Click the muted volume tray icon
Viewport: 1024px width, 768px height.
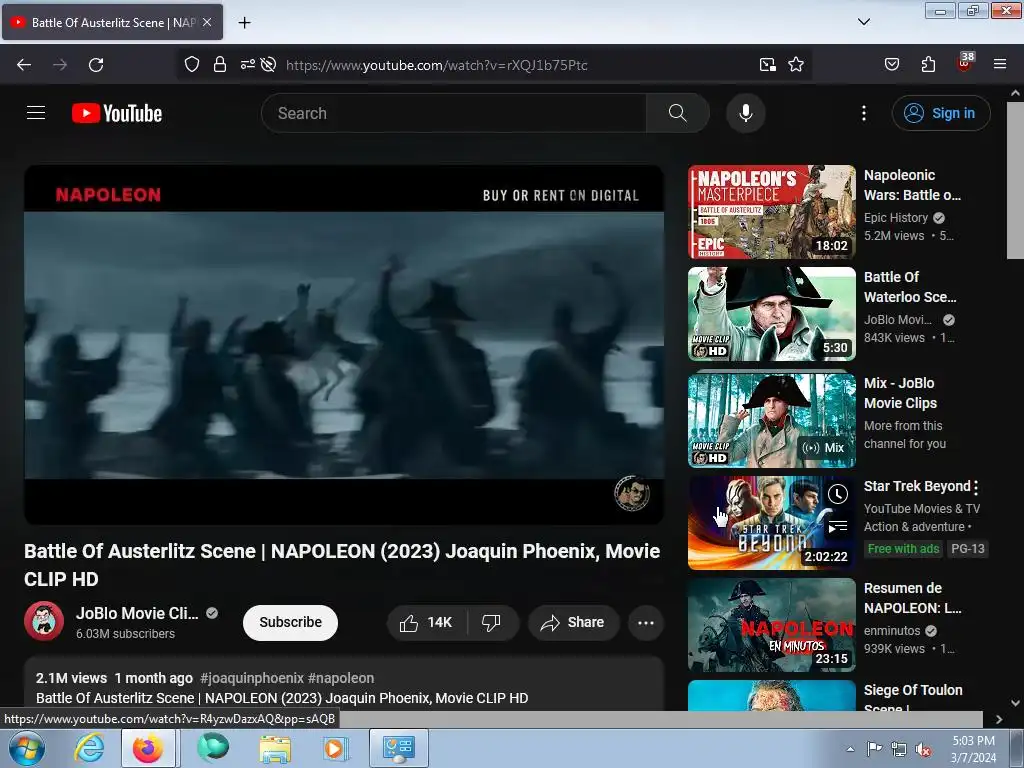click(x=923, y=749)
